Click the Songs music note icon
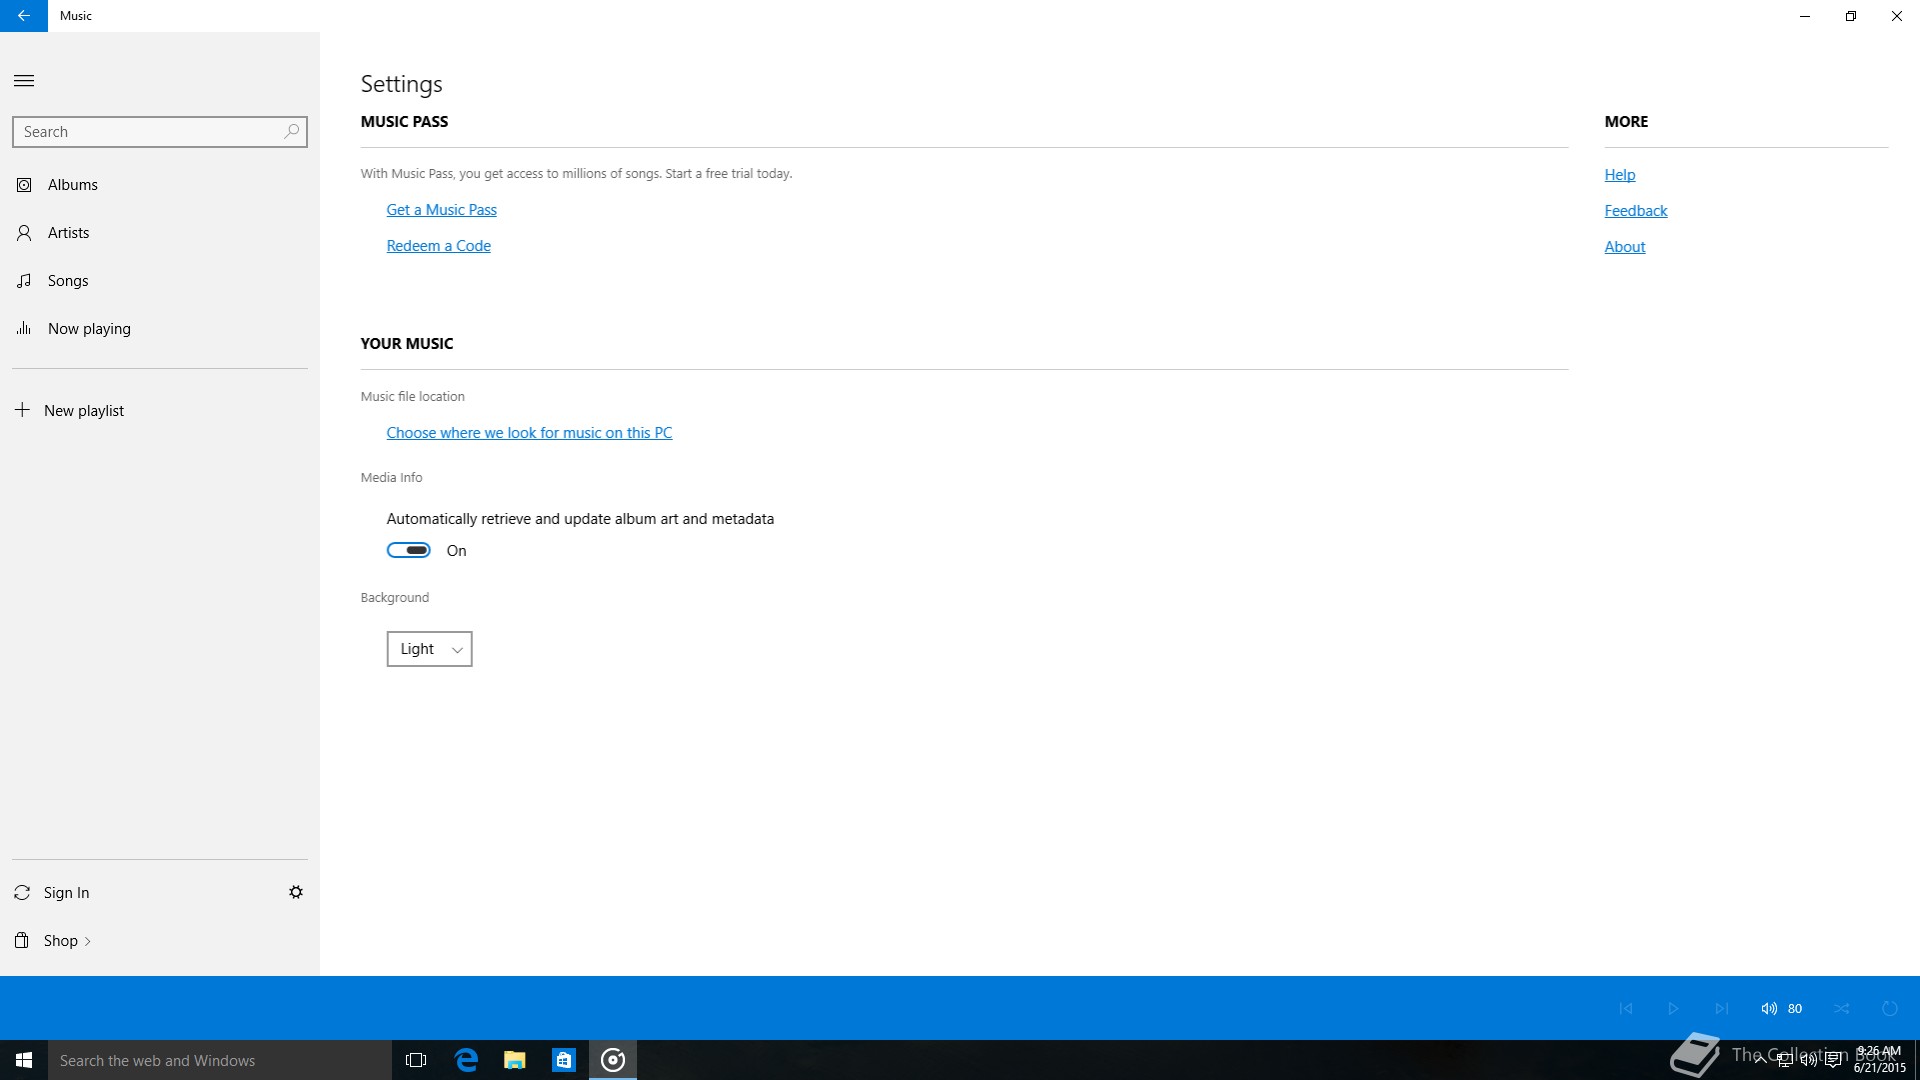1920x1080 pixels. click(x=24, y=281)
